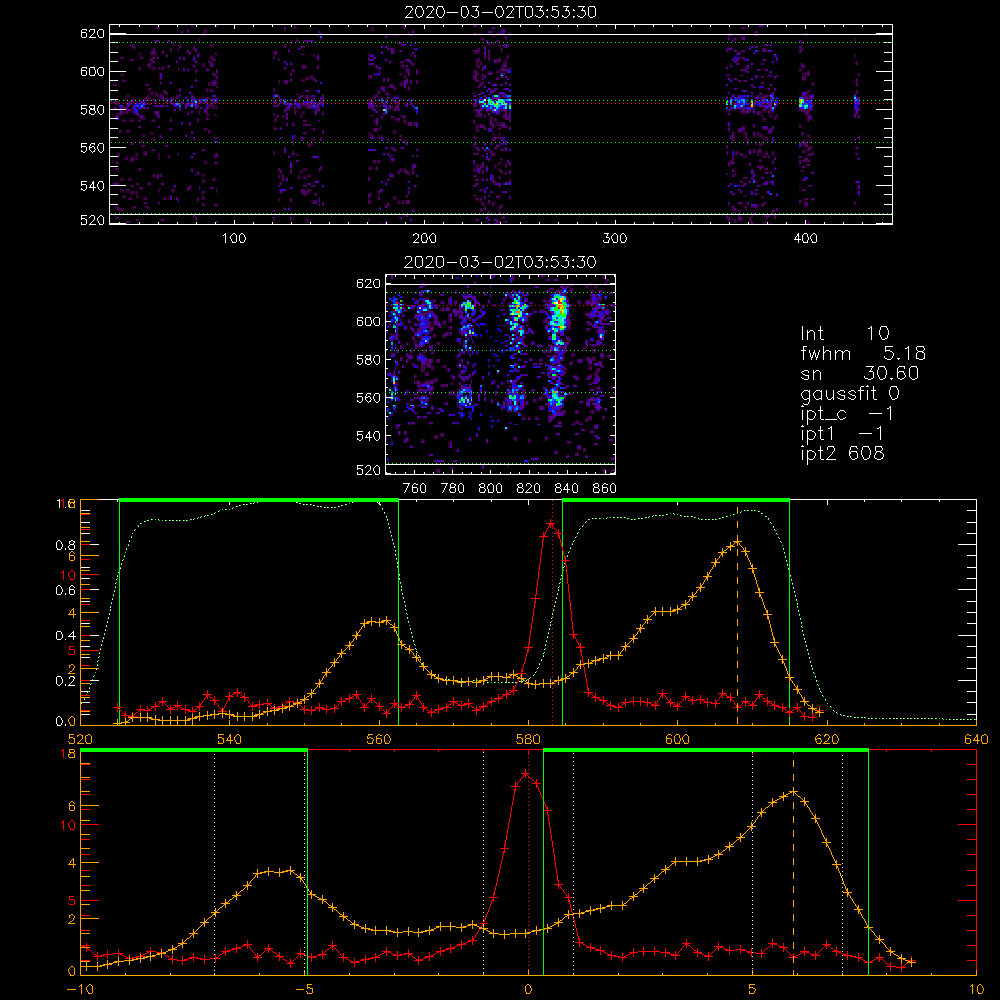Click the '-5' x-axis label of bottom plot
Viewport: 1000px width, 1000px height.
305,989
